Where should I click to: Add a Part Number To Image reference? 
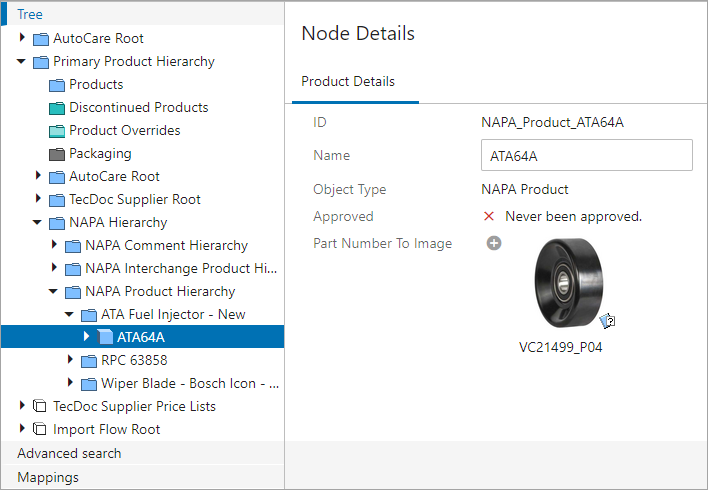(494, 243)
